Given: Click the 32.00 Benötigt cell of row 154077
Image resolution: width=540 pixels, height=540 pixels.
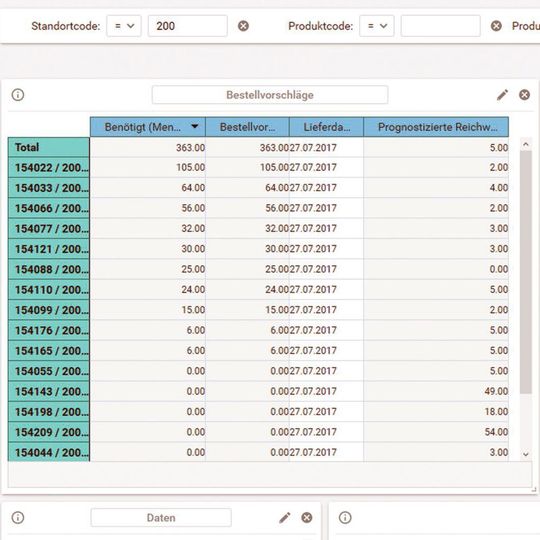Looking at the screenshot, I should tap(148, 229).
